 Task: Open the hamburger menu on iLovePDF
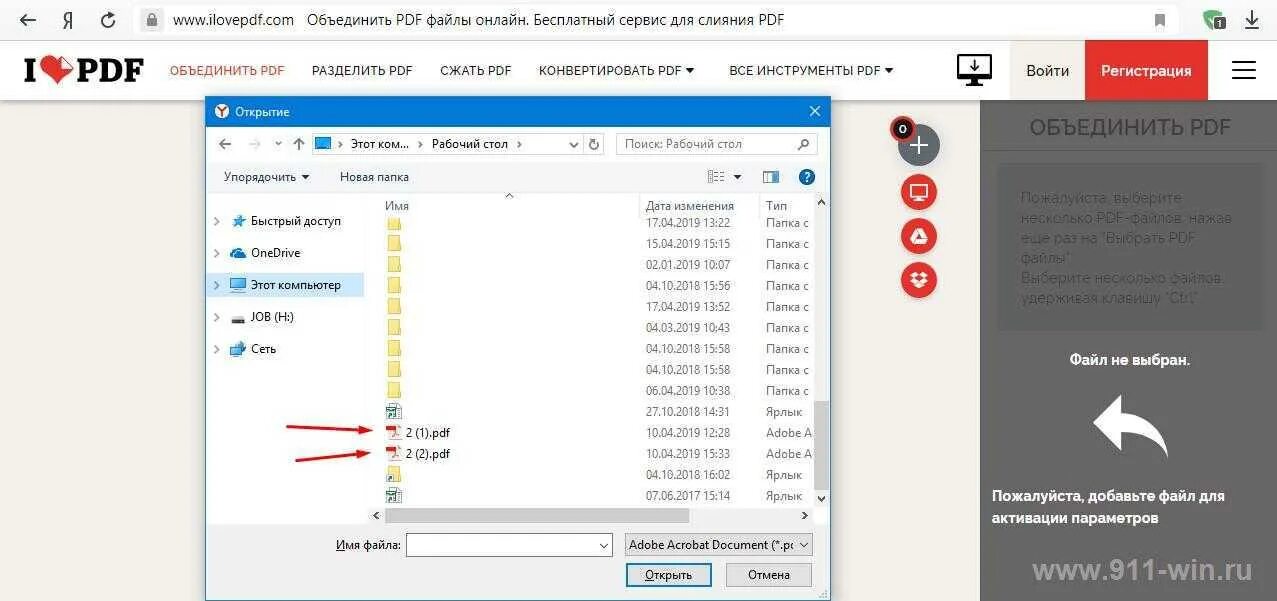(1243, 70)
